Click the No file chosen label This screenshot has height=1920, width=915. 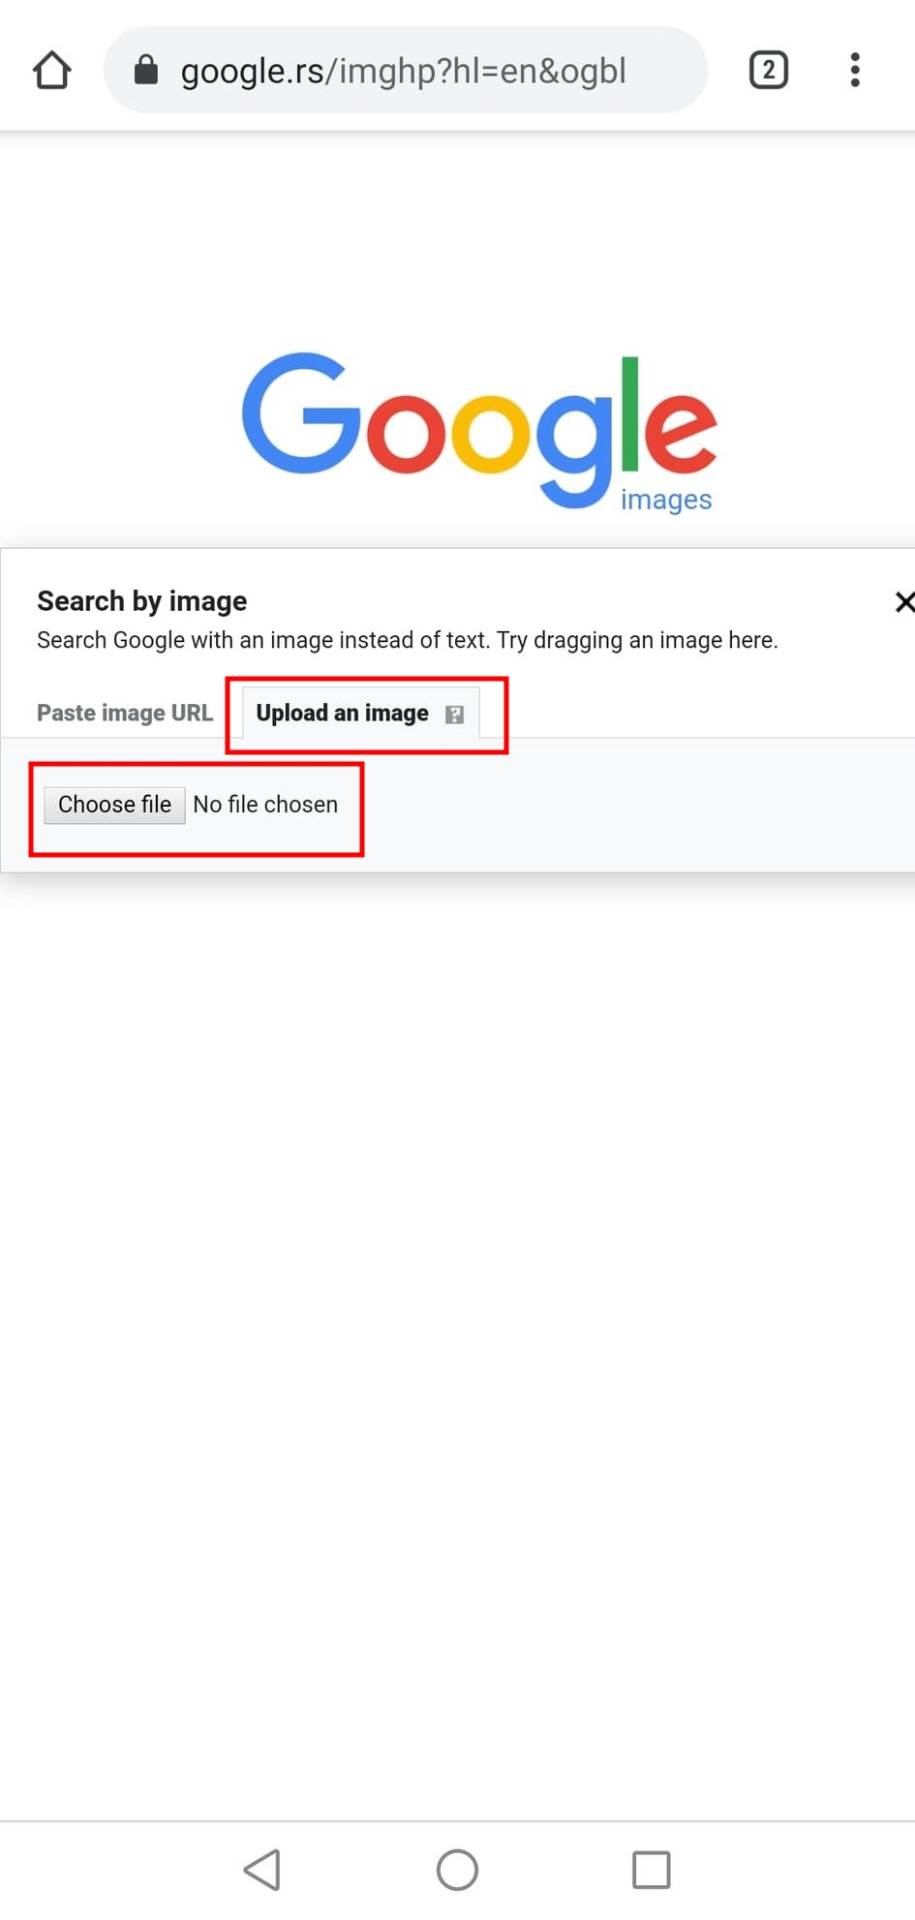(x=265, y=804)
